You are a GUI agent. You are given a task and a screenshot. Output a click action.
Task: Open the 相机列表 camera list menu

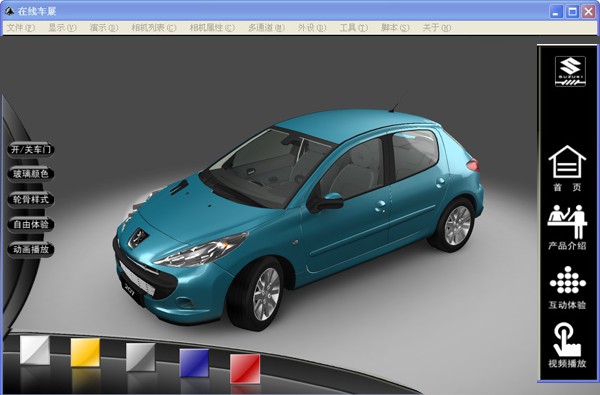click(x=153, y=28)
